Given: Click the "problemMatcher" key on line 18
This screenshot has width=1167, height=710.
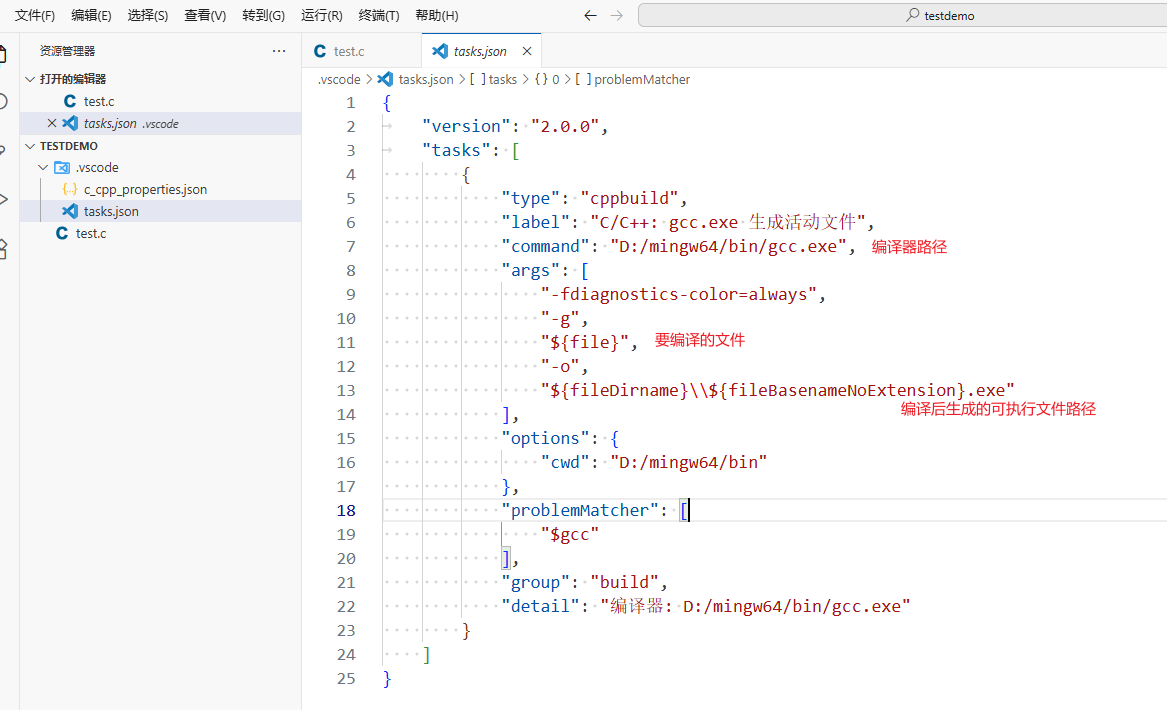Looking at the screenshot, I should [x=580, y=511].
